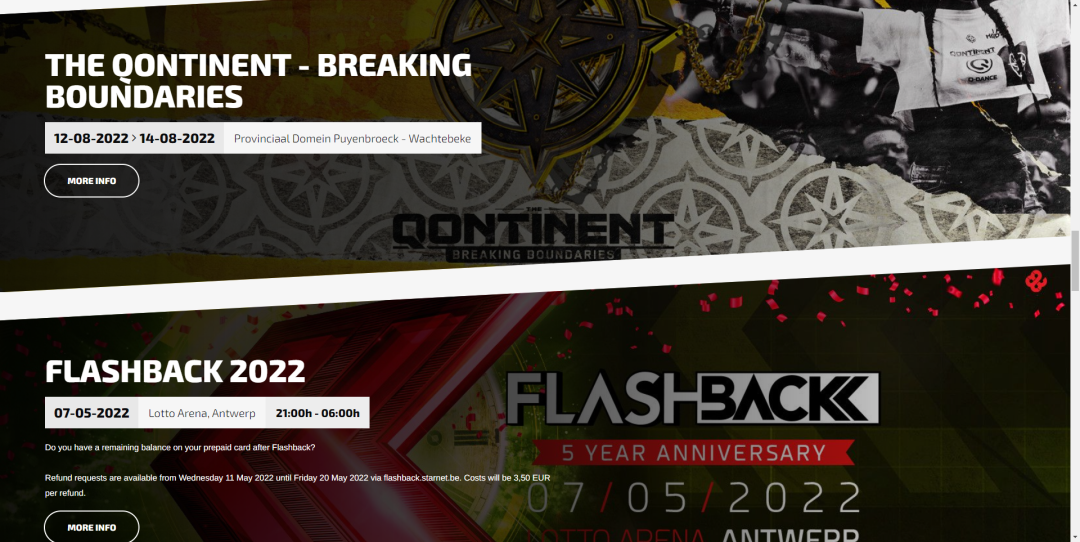Image resolution: width=1080 pixels, height=542 pixels.
Task: Click the red ampersand symbol among confetti
Action: [1035, 280]
